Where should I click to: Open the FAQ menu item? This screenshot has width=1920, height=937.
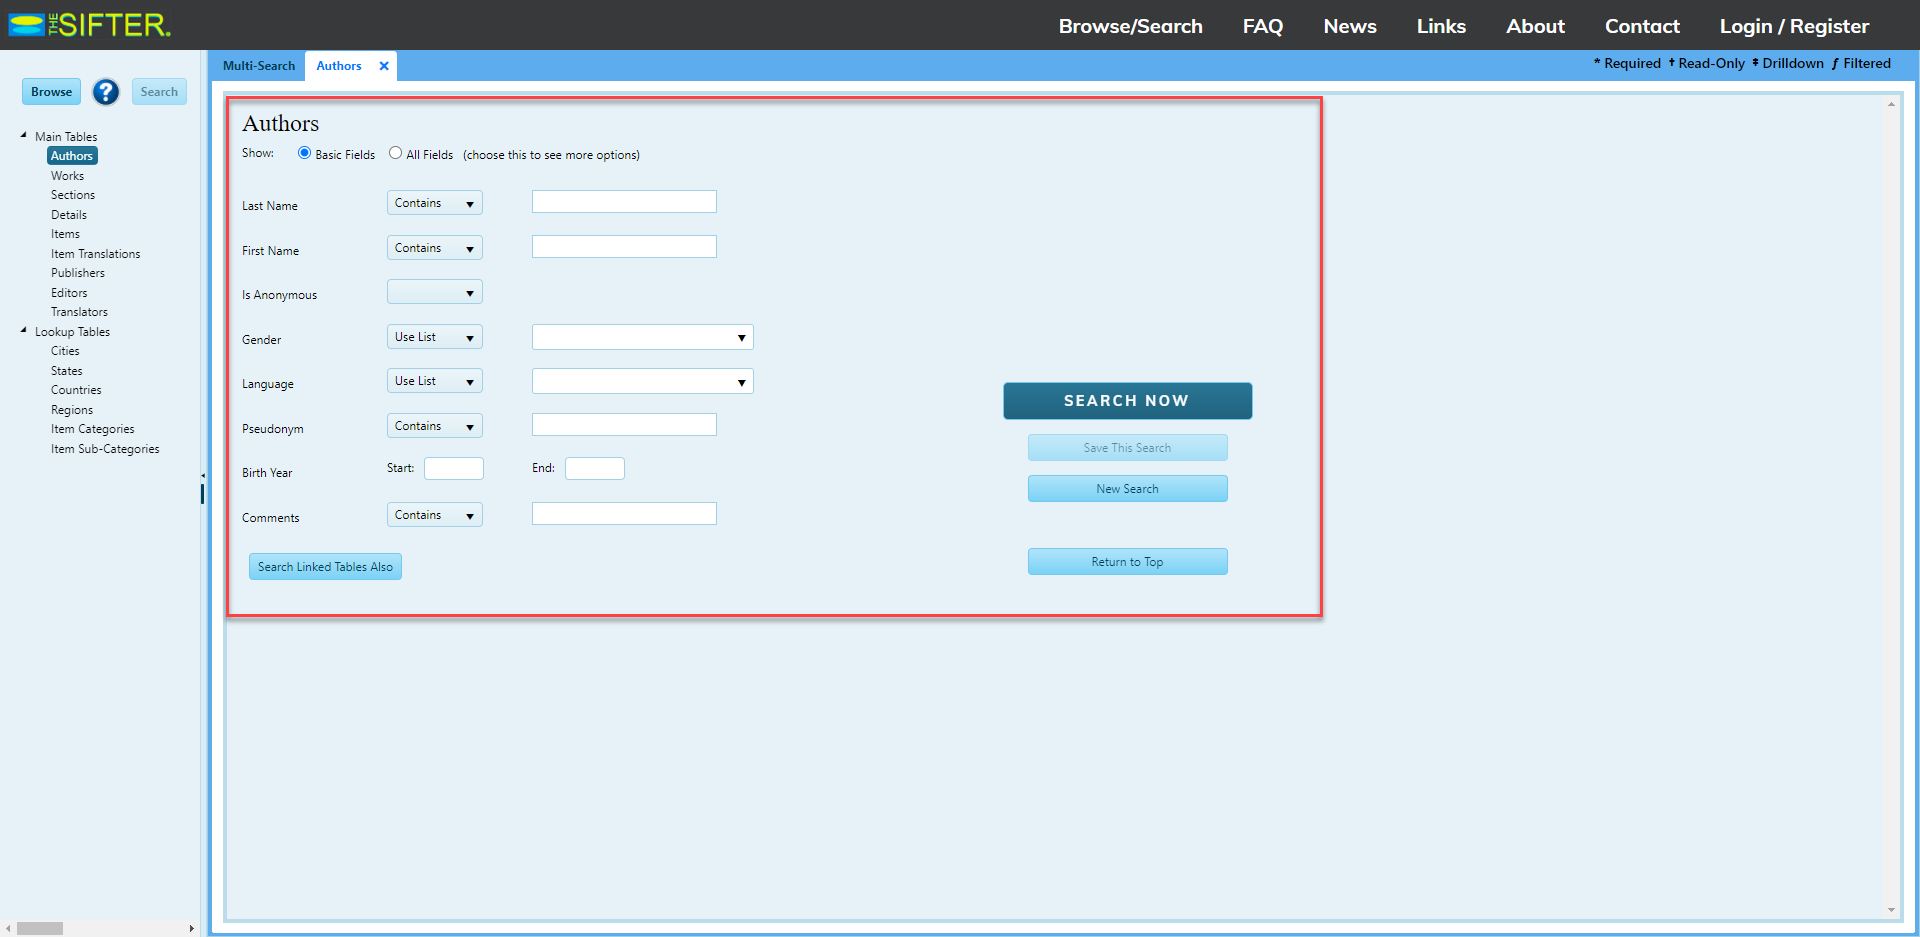coord(1262,26)
